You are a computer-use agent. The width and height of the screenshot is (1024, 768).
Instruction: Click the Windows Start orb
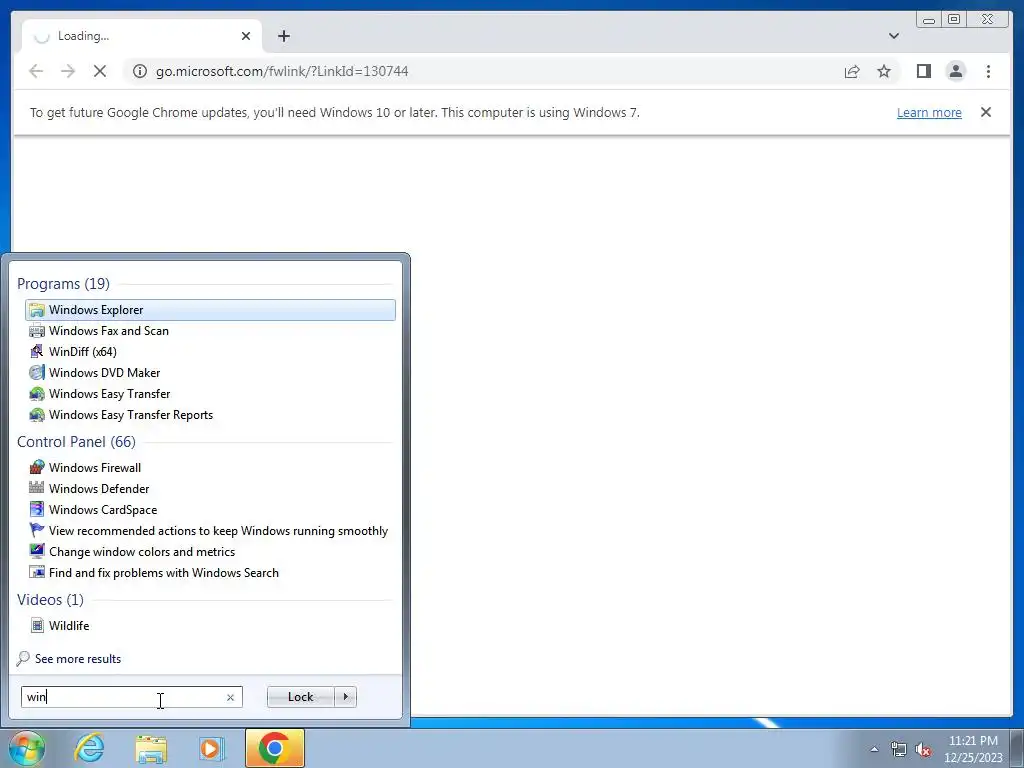click(27, 748)
